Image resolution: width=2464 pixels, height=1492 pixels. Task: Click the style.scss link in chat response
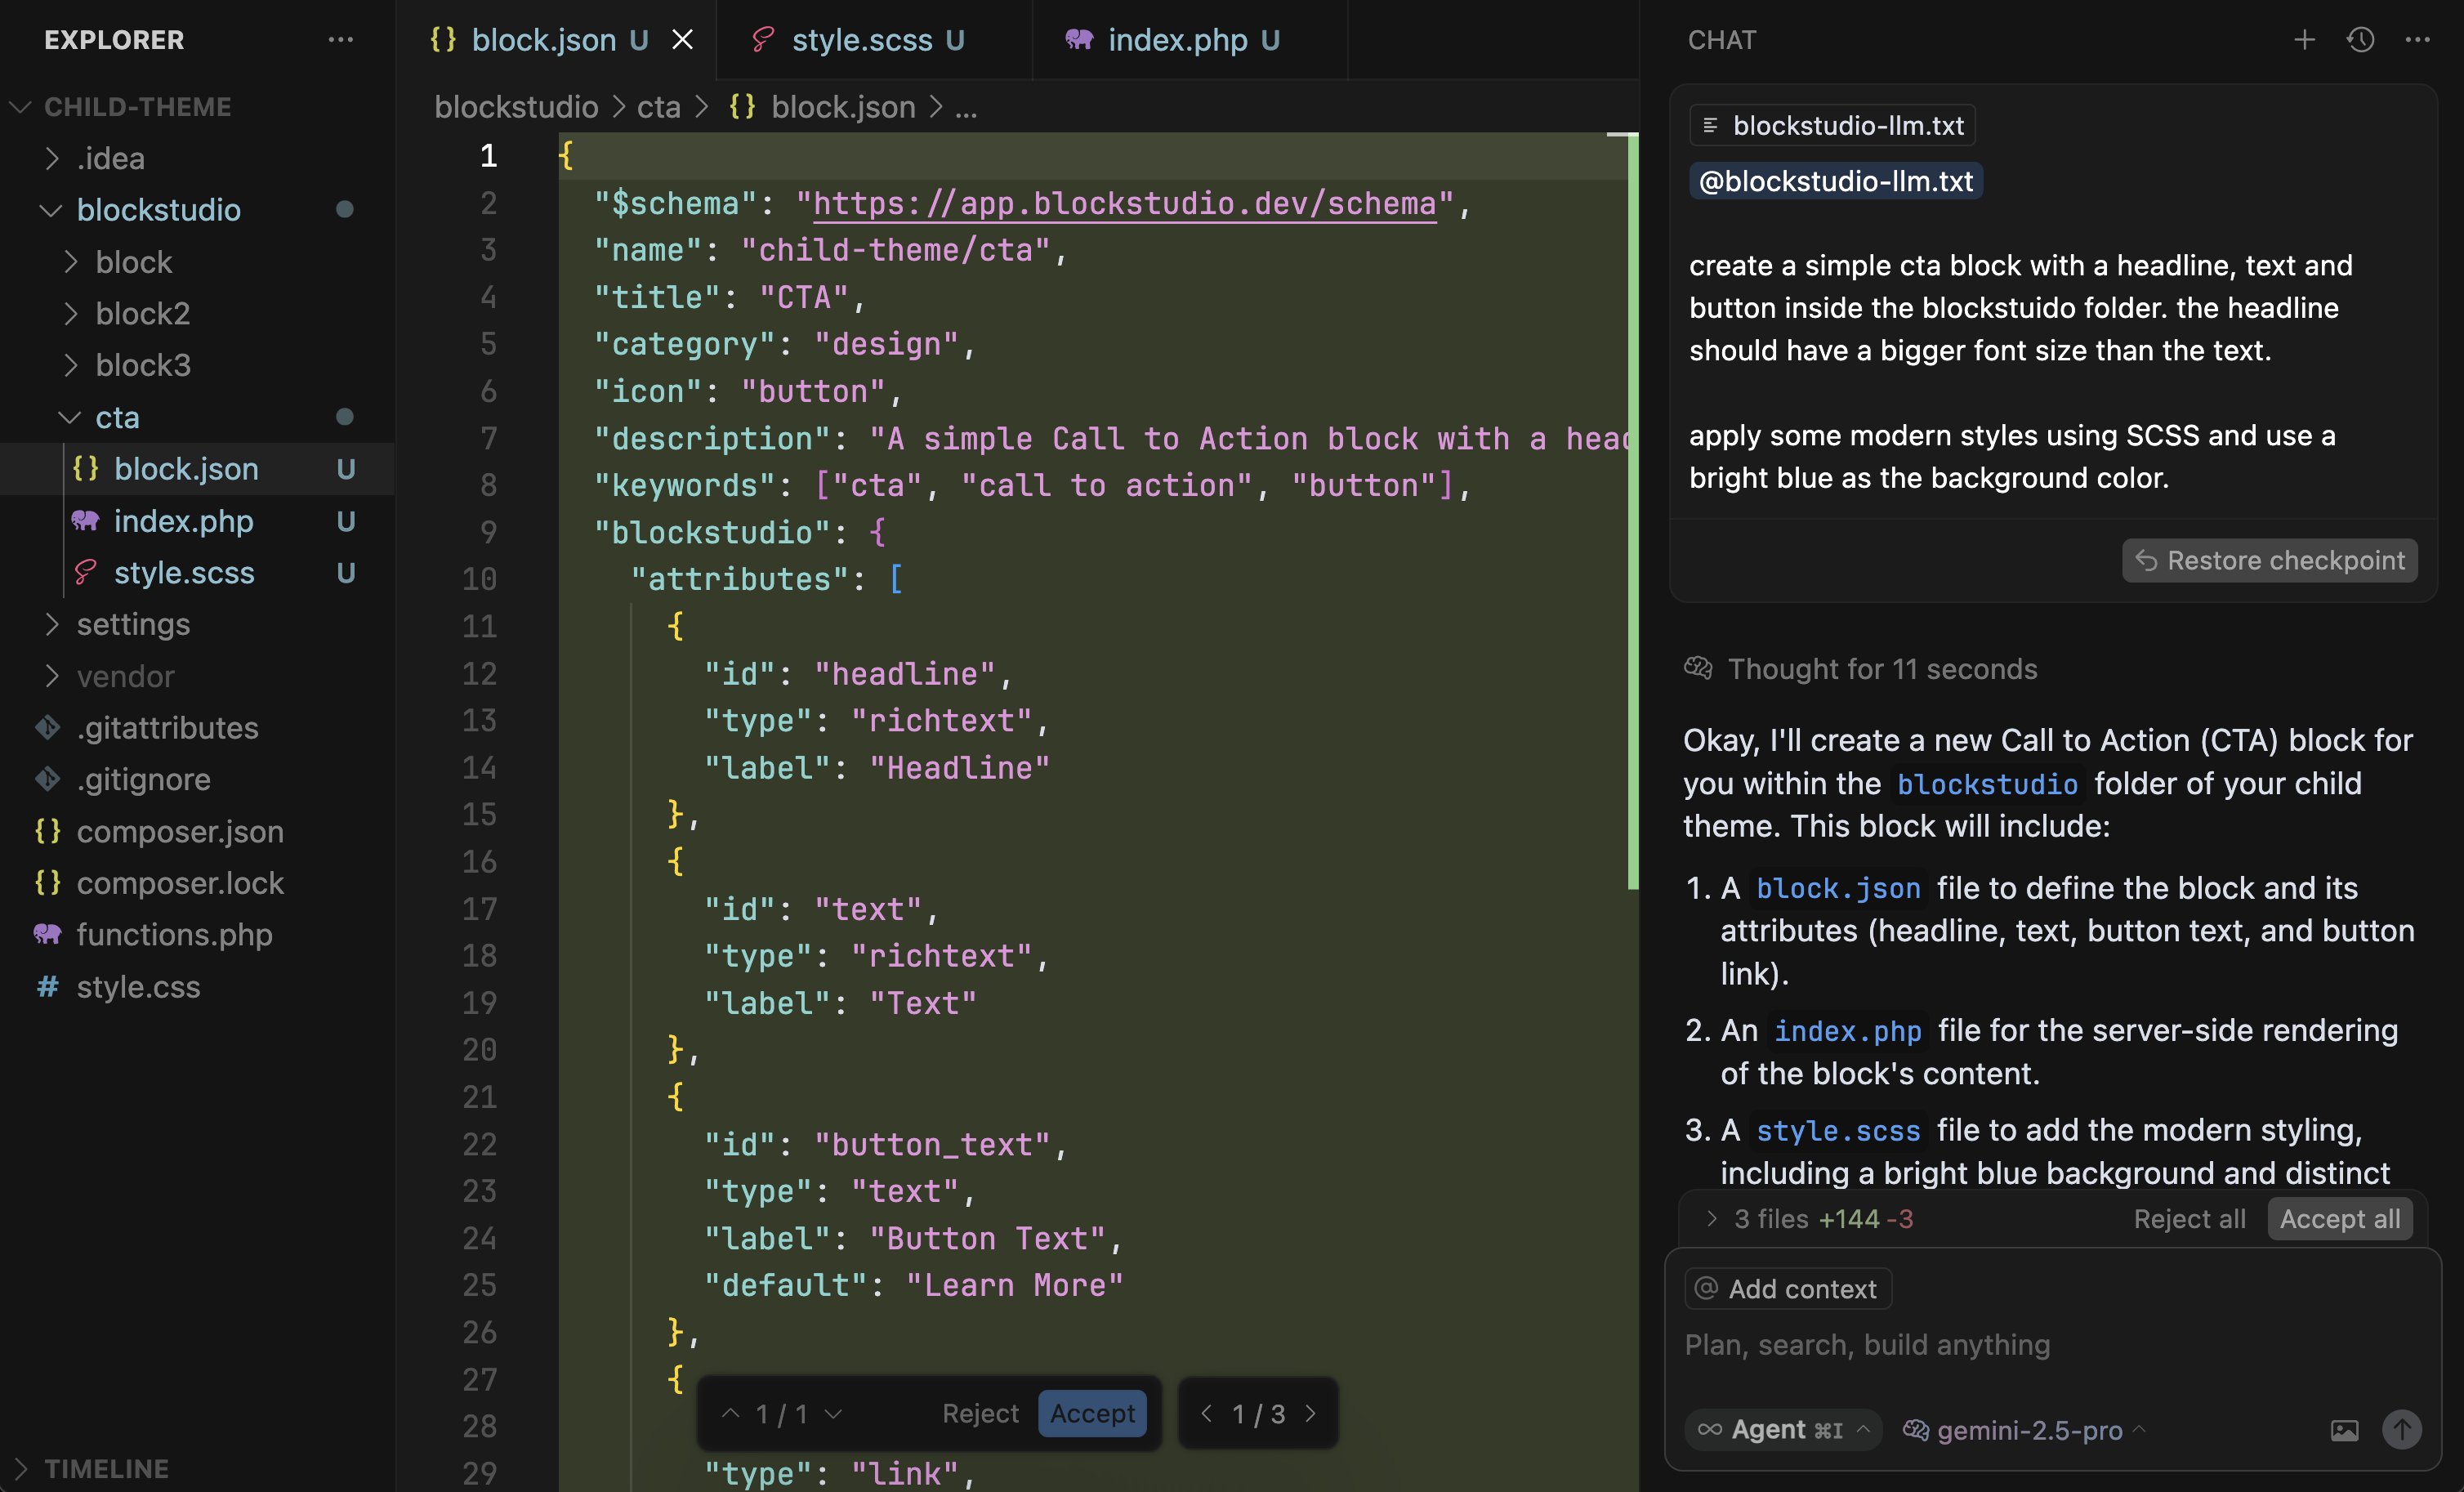[x=1838, y=1130]
